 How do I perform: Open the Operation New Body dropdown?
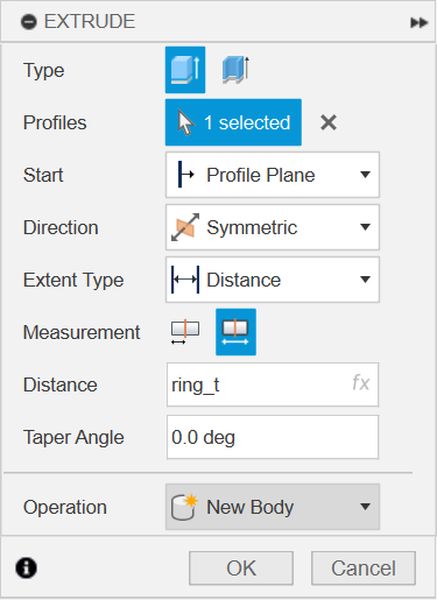pos(272,507)
